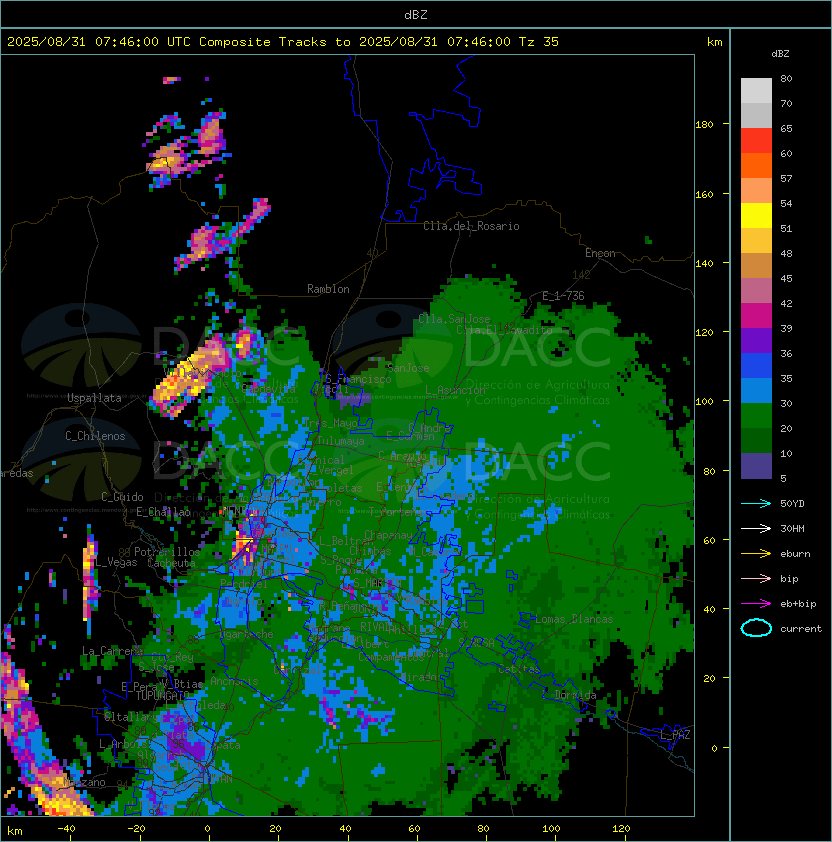
Task: Click the 'Potrerillos' place label
Action: 167,552
